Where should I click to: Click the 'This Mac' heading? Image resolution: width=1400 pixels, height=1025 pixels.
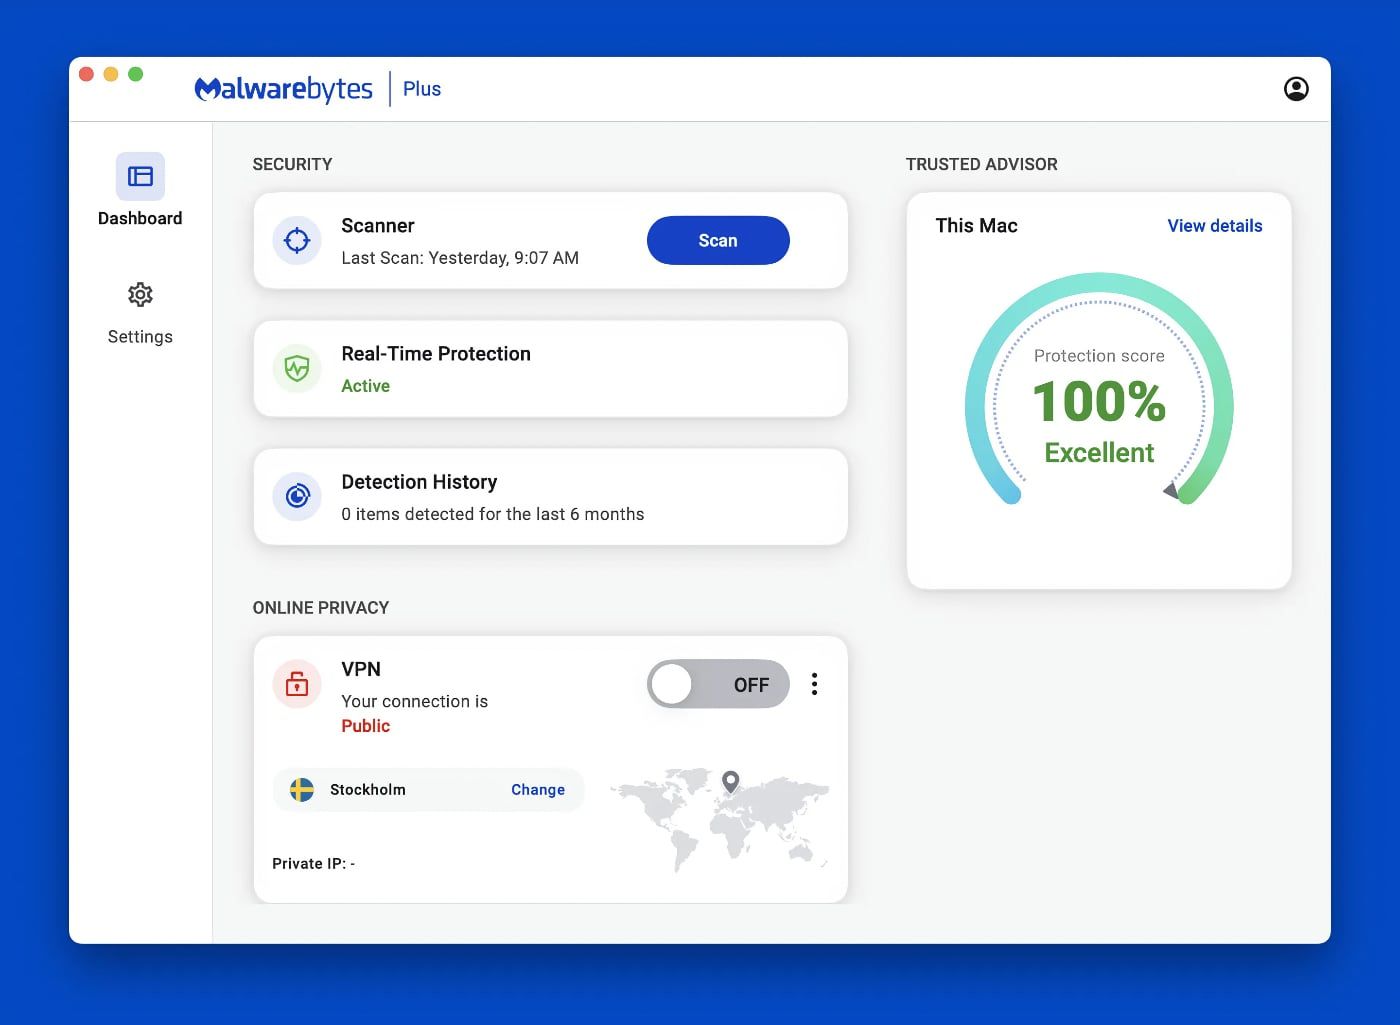(x=976, y=226)
